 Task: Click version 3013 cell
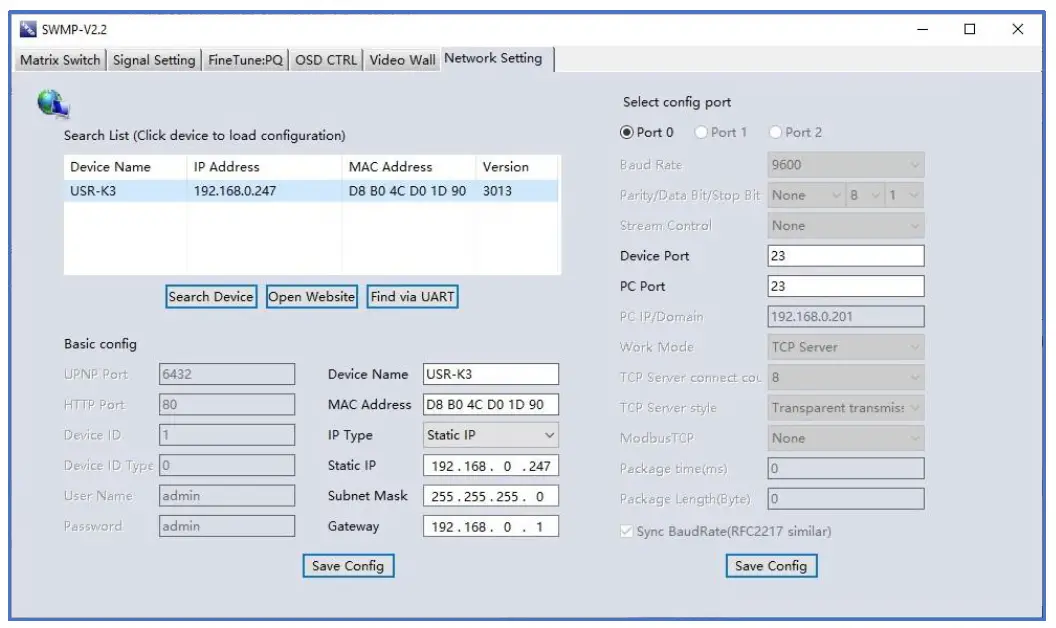(x=497, y=191)
